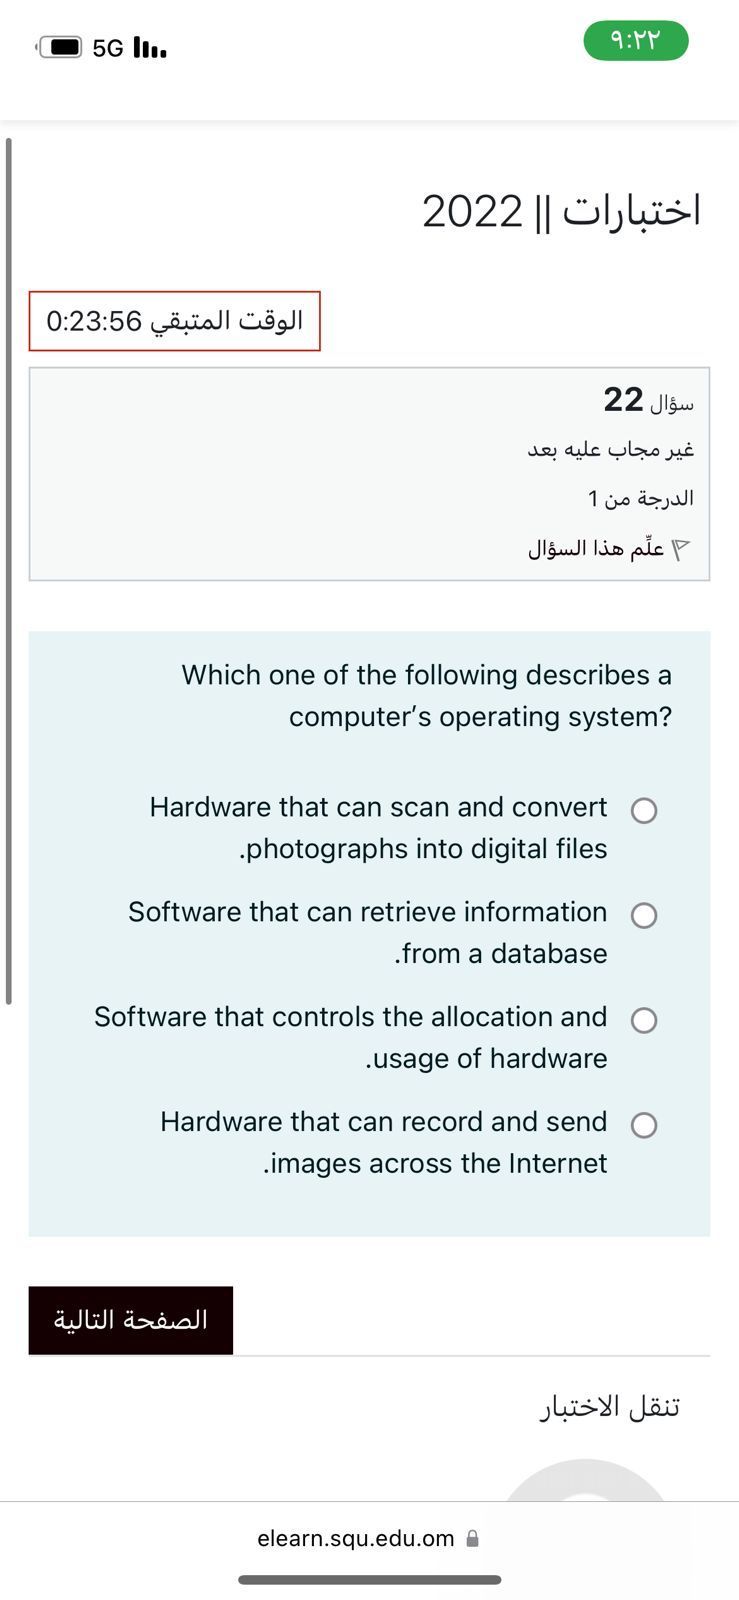Viewport: 739px width, 1600px height.
Task: Click the الوقت المتبقي timer box
Action: pyautogui.click(x=175, y=321)
